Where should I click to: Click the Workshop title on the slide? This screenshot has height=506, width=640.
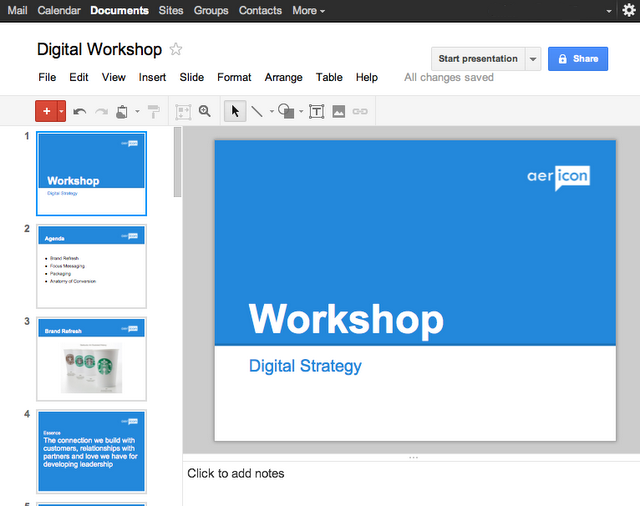pos(346,320)
